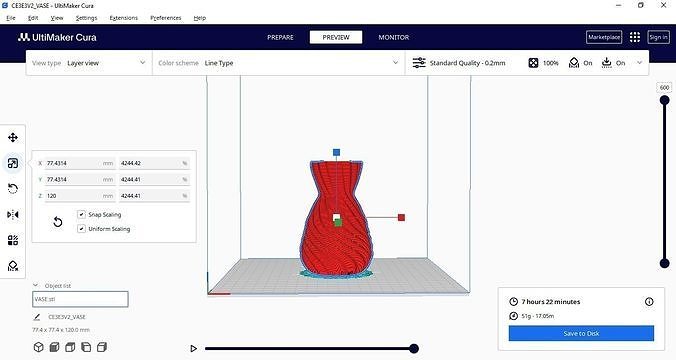Viewport: 676px width, 360px height.
Task: Select the Move tool in the left toolbar
Action: [x=13, y=138]
